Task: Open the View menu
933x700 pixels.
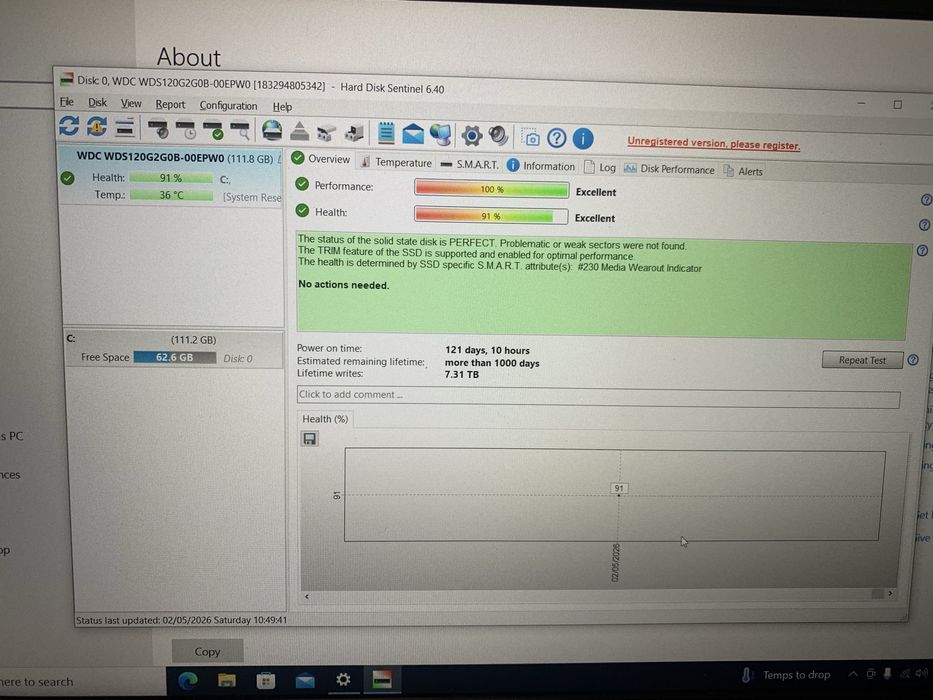Action: point(131,104)
